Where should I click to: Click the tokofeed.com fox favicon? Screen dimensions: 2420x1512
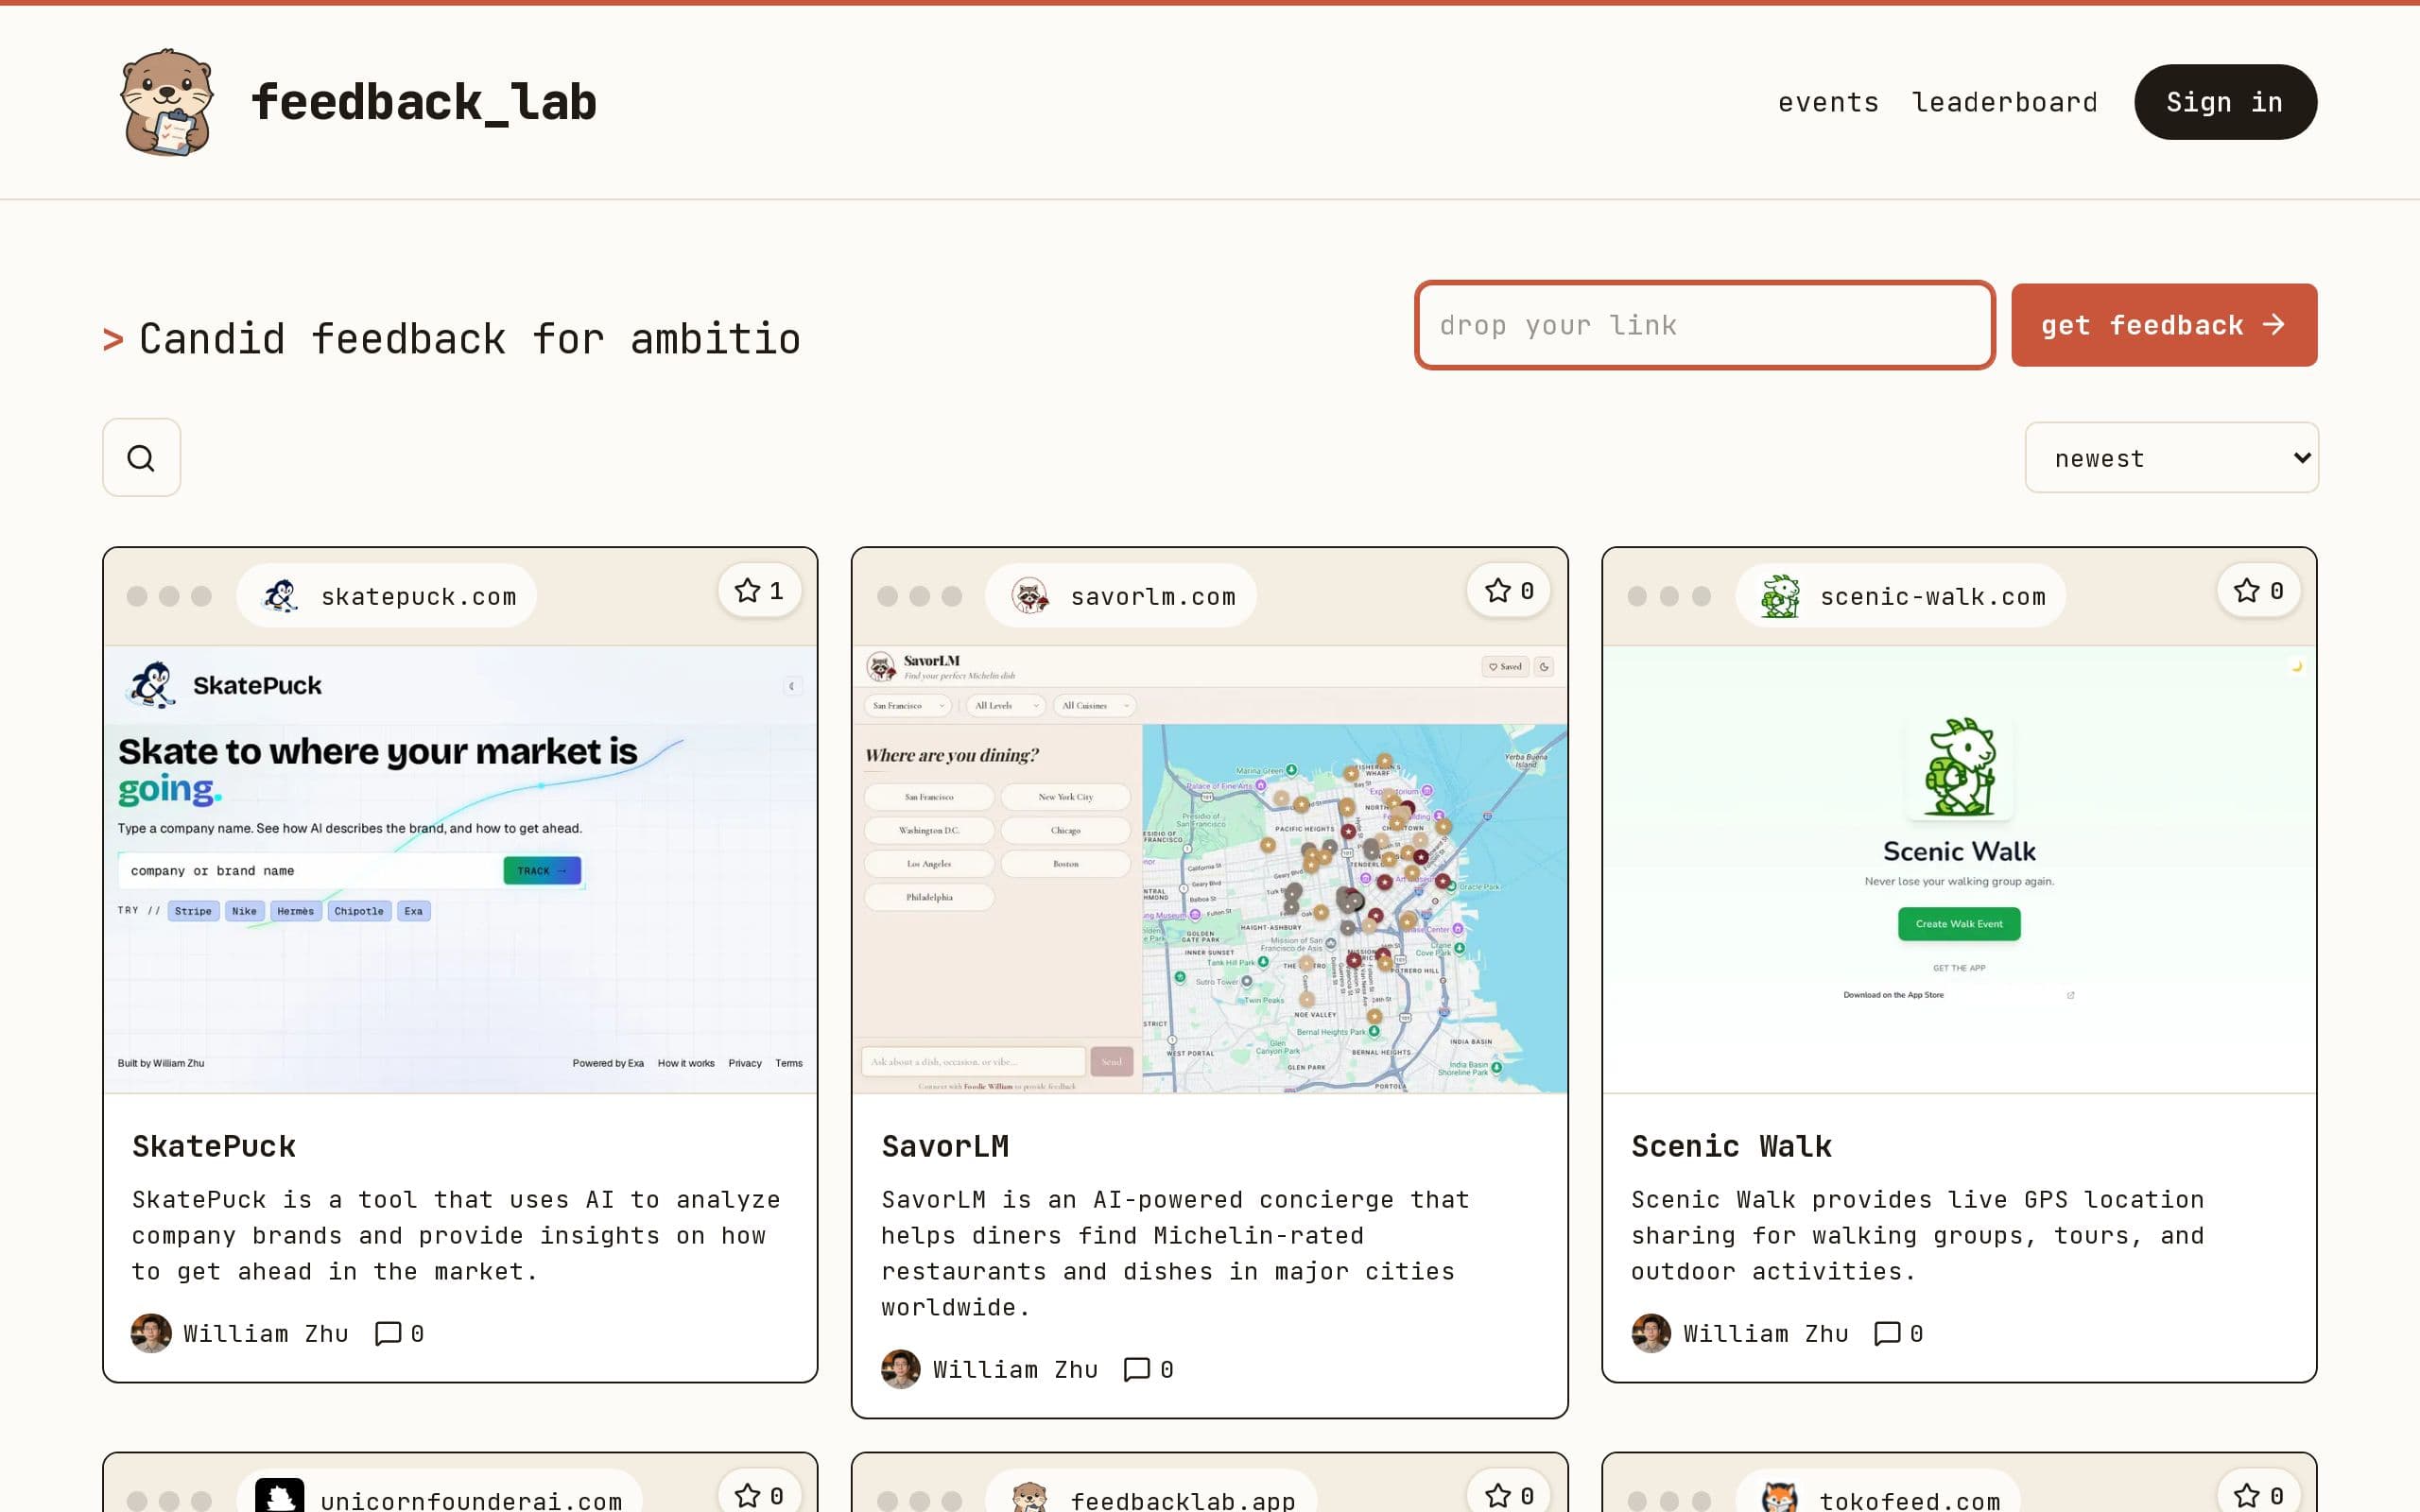[x=1779, y=1497]
